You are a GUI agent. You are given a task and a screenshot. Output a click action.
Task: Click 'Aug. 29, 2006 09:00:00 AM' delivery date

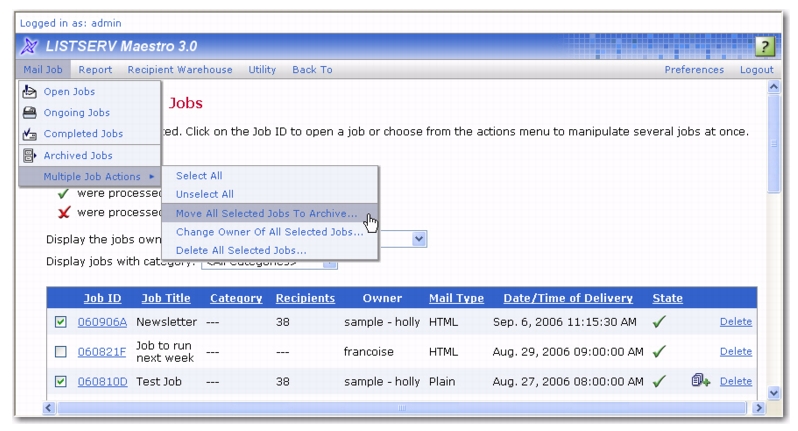(x=568, y=352)
